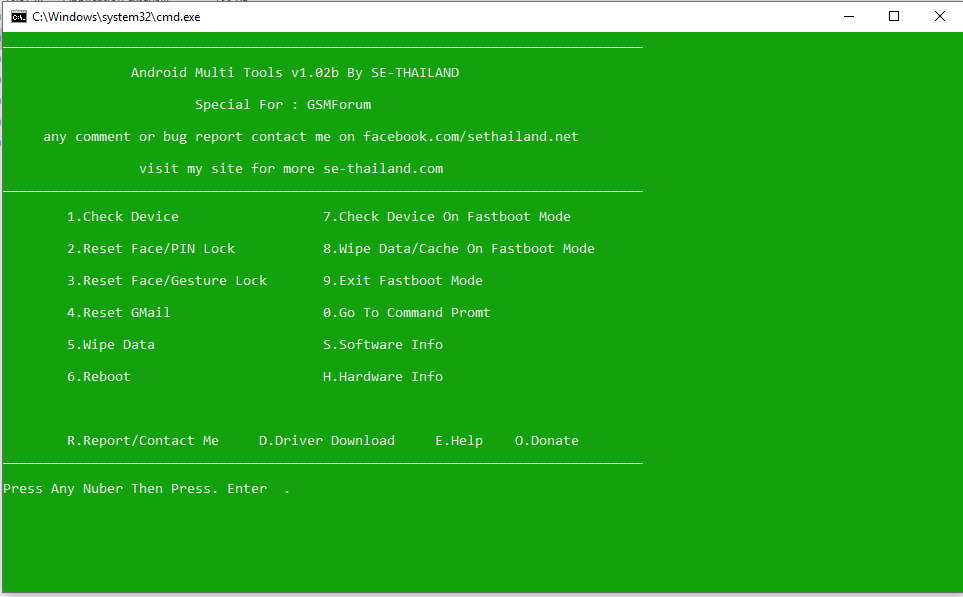Viewport: 963px width, 597px height.
Task: Click the facebook.com/sethailand.net contact line
Action: 311,137
